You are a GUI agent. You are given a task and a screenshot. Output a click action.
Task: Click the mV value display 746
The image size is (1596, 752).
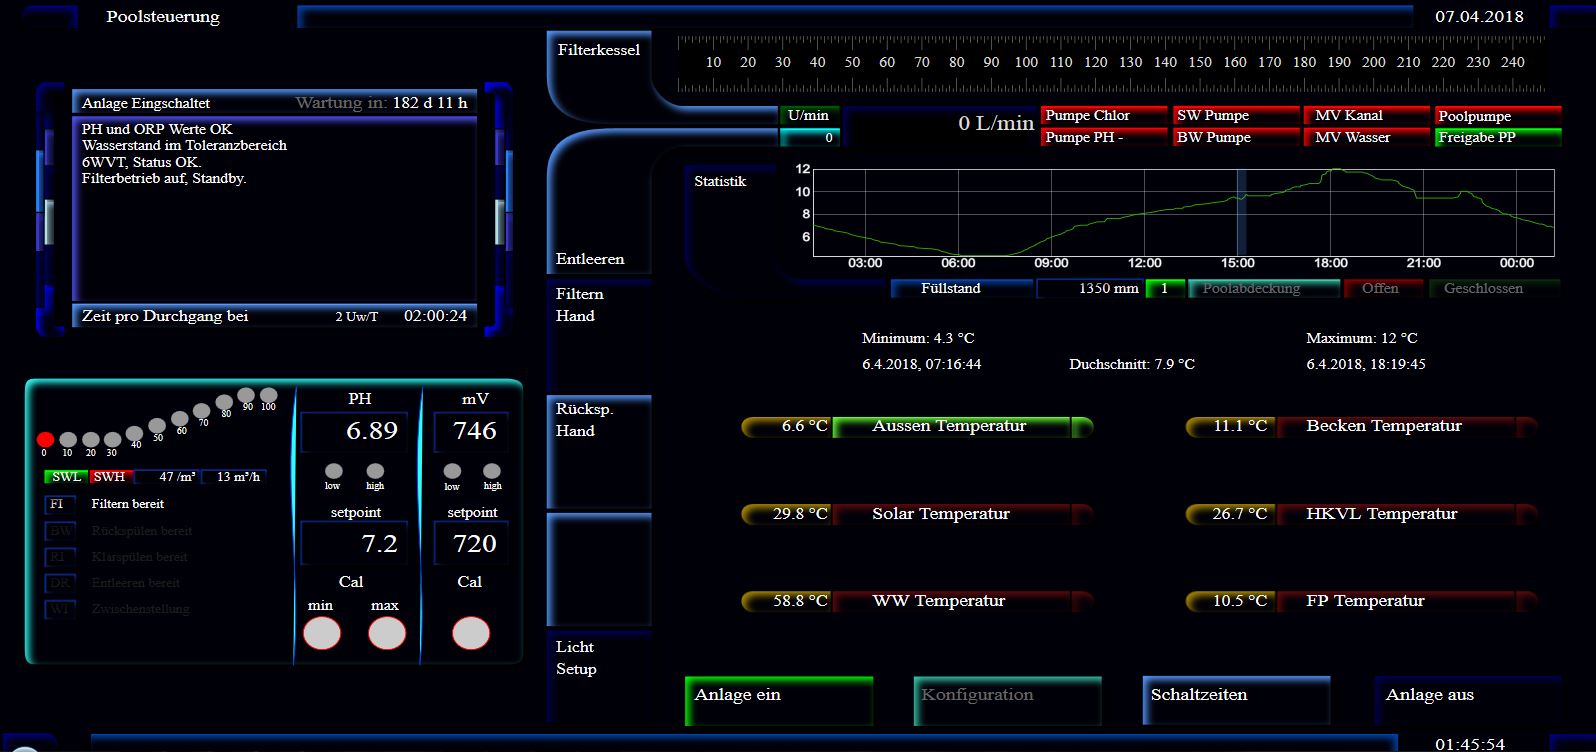click(x=471, y=431)
